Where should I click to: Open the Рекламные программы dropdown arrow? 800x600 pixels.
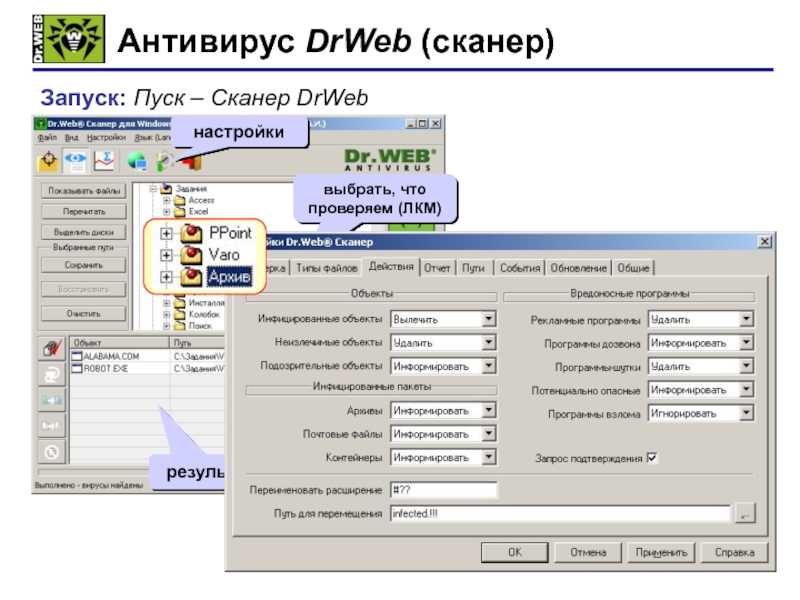coord(746,319)
